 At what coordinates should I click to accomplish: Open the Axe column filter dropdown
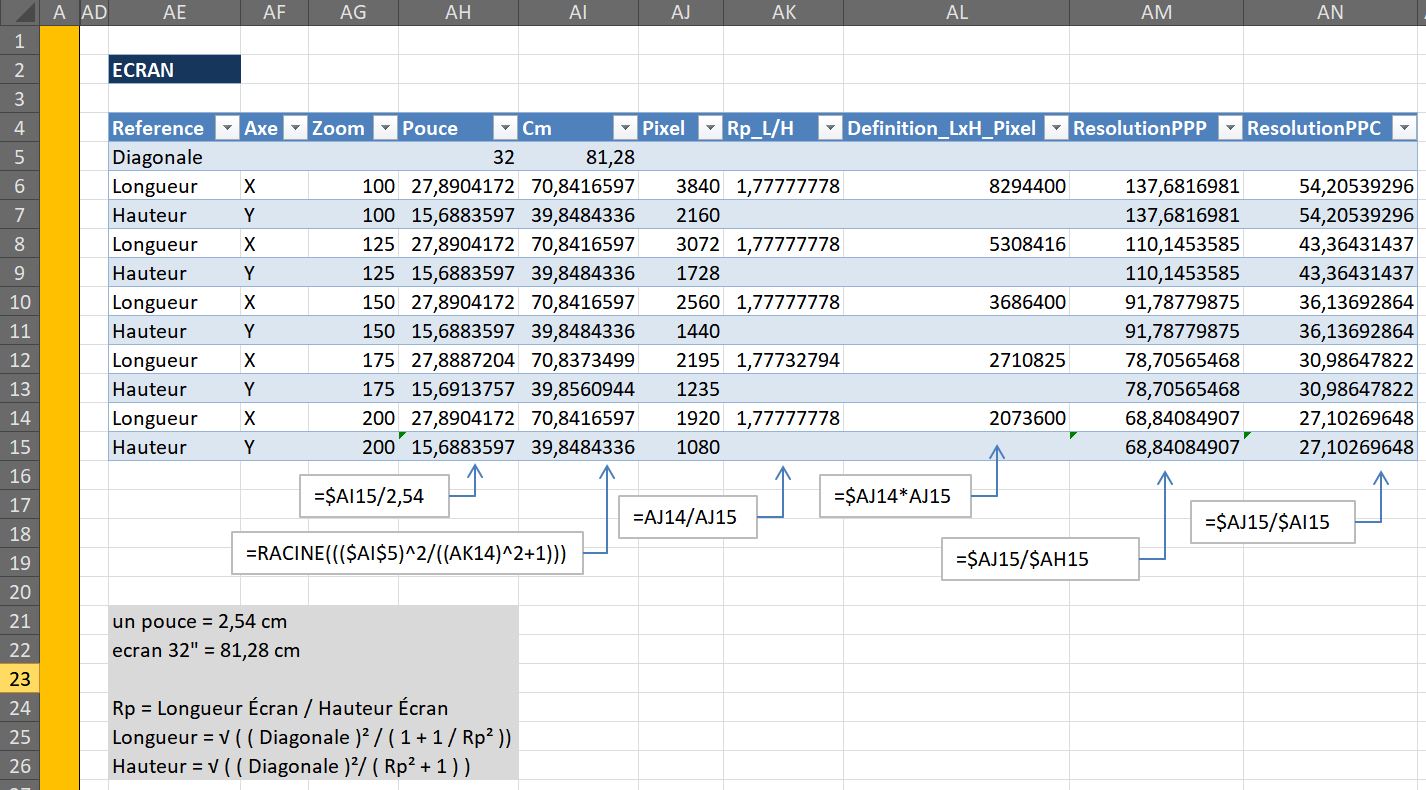295,128
